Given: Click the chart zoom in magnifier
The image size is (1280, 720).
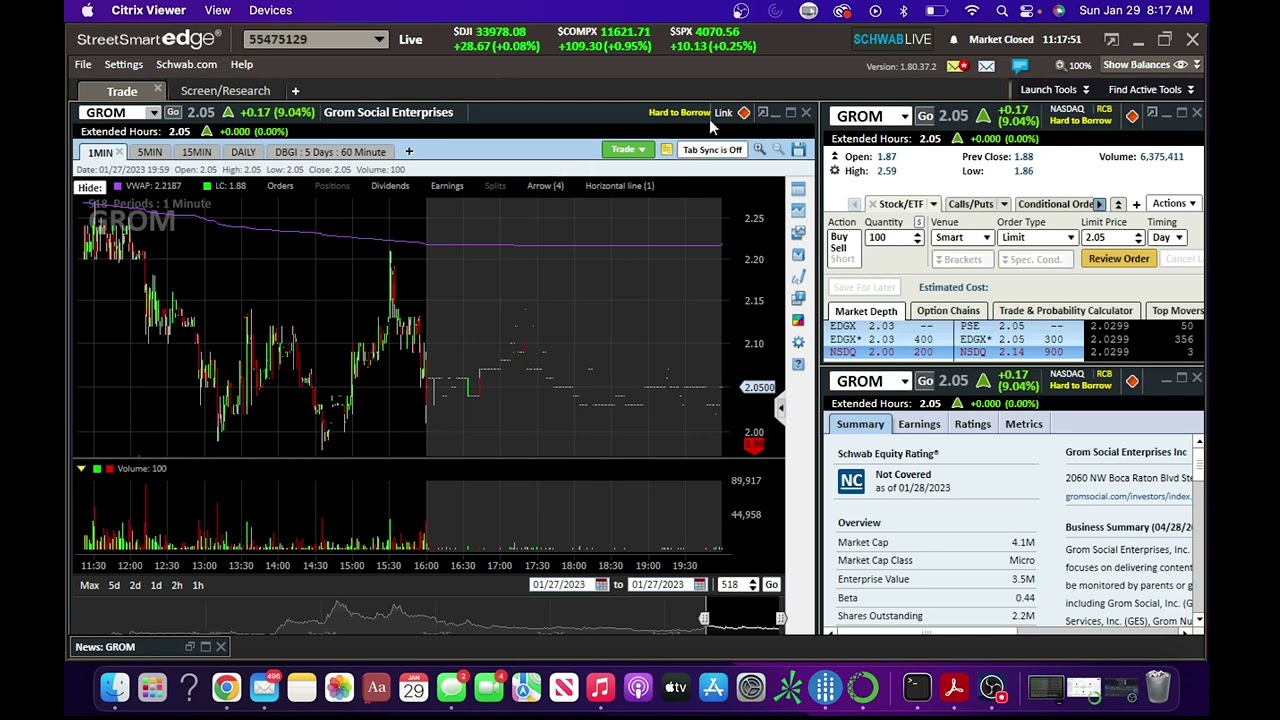Looking at the screenshot, I should point(759,150).
